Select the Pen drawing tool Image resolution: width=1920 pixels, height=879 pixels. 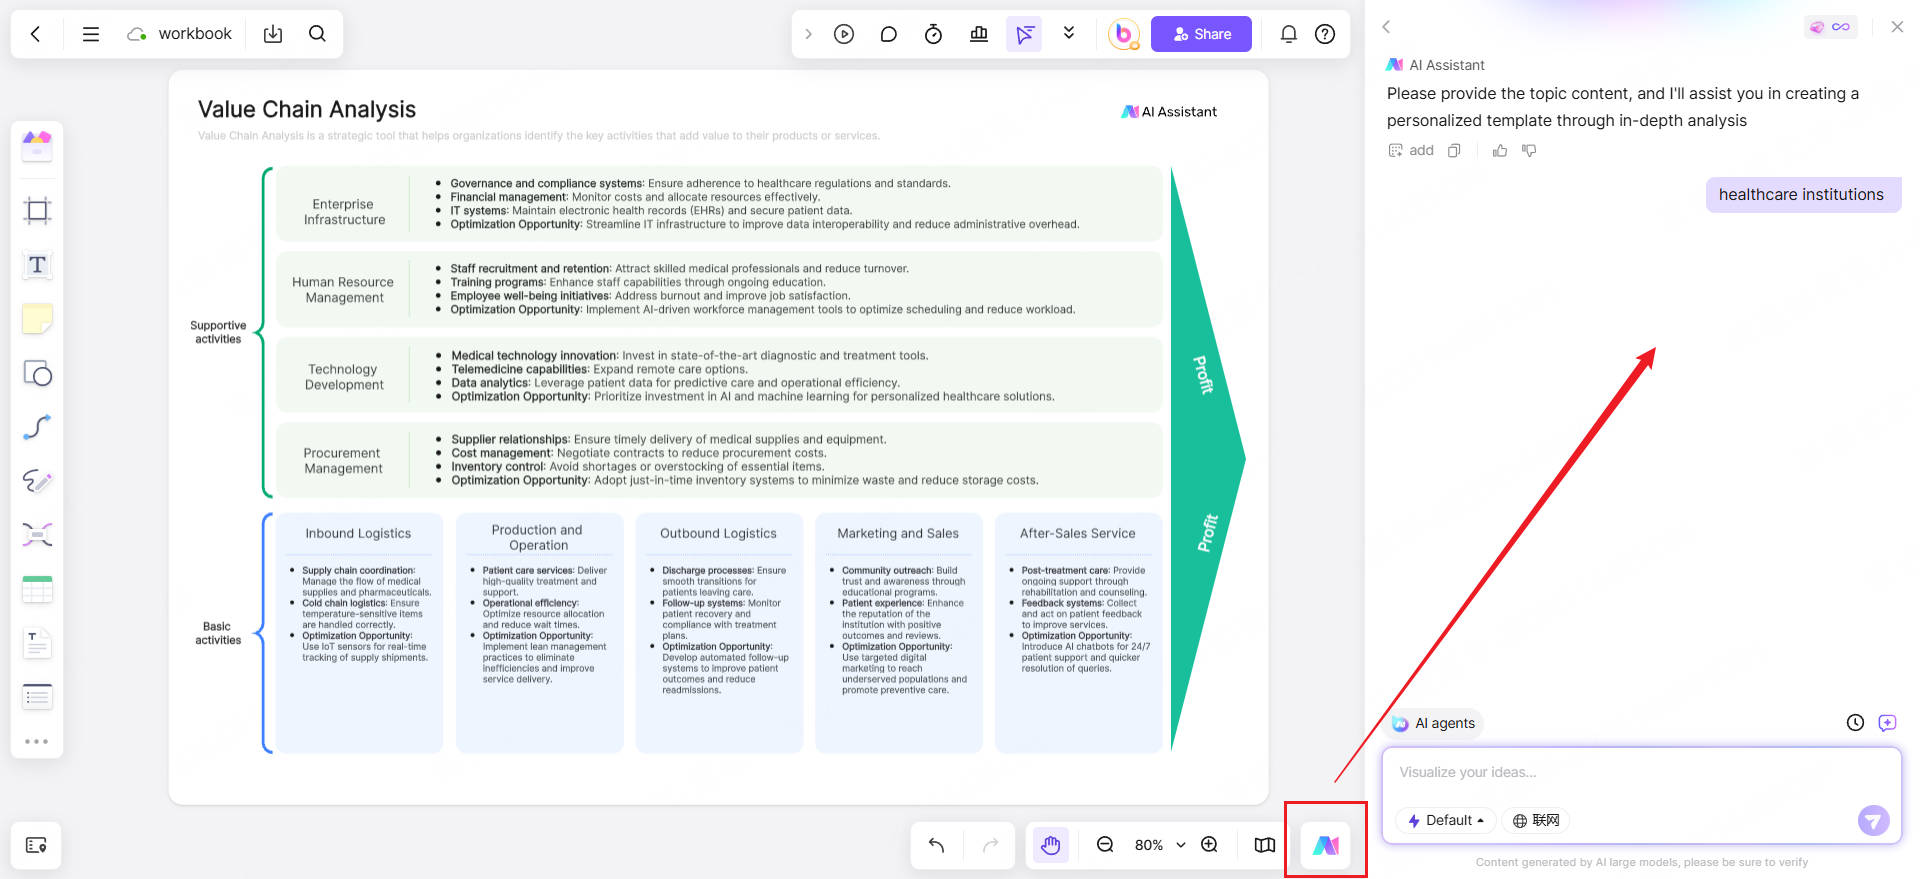[37, 481]
